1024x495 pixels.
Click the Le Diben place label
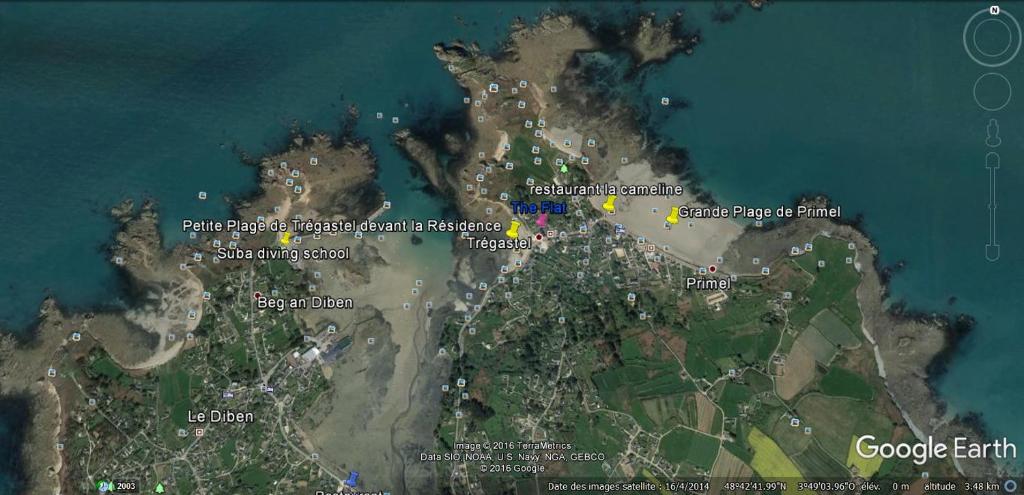pyautogui.click(x=220, y=416)
